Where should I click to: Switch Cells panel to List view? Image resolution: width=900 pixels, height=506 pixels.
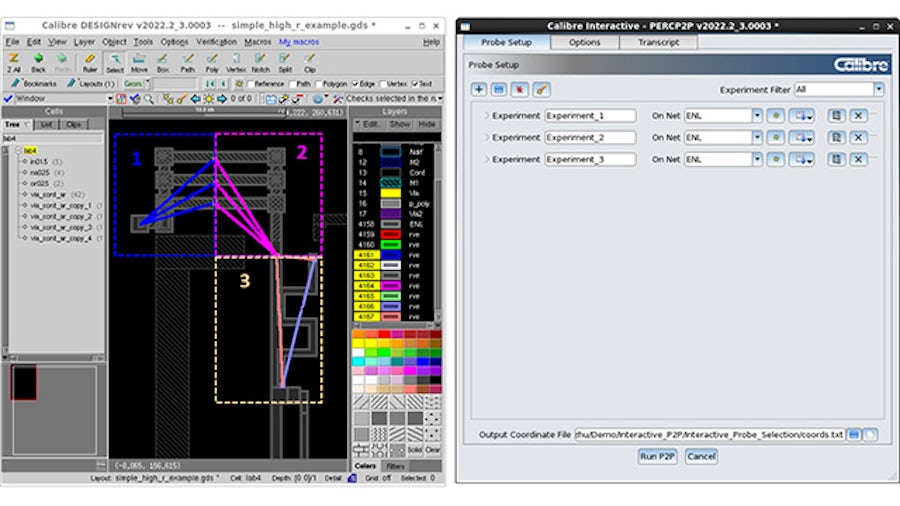click(46, 124)
